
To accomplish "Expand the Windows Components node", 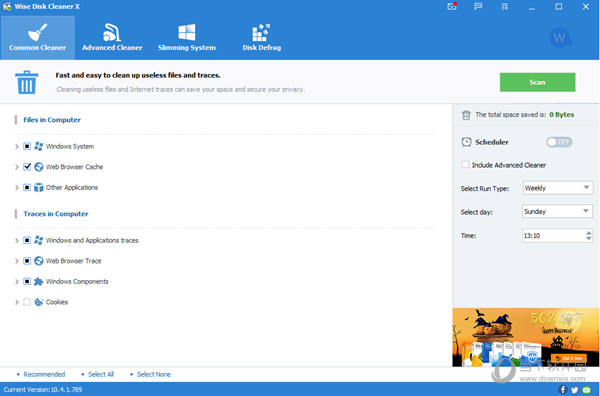I will click(16, 282).
